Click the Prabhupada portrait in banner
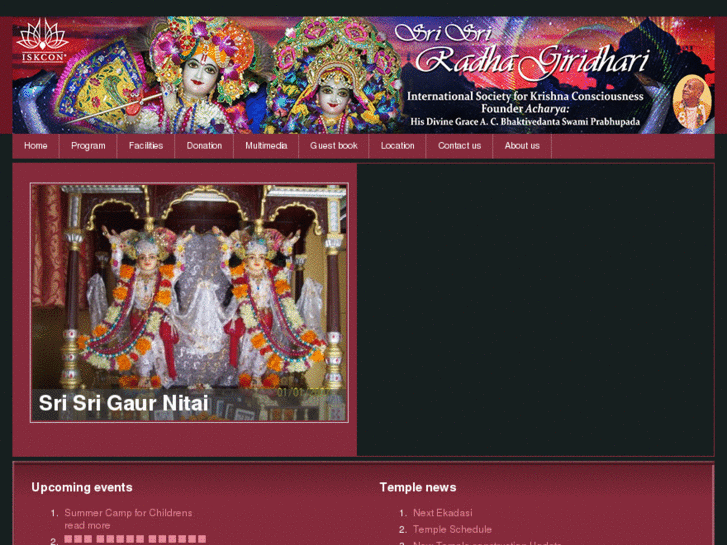 [x=692, y=102]
